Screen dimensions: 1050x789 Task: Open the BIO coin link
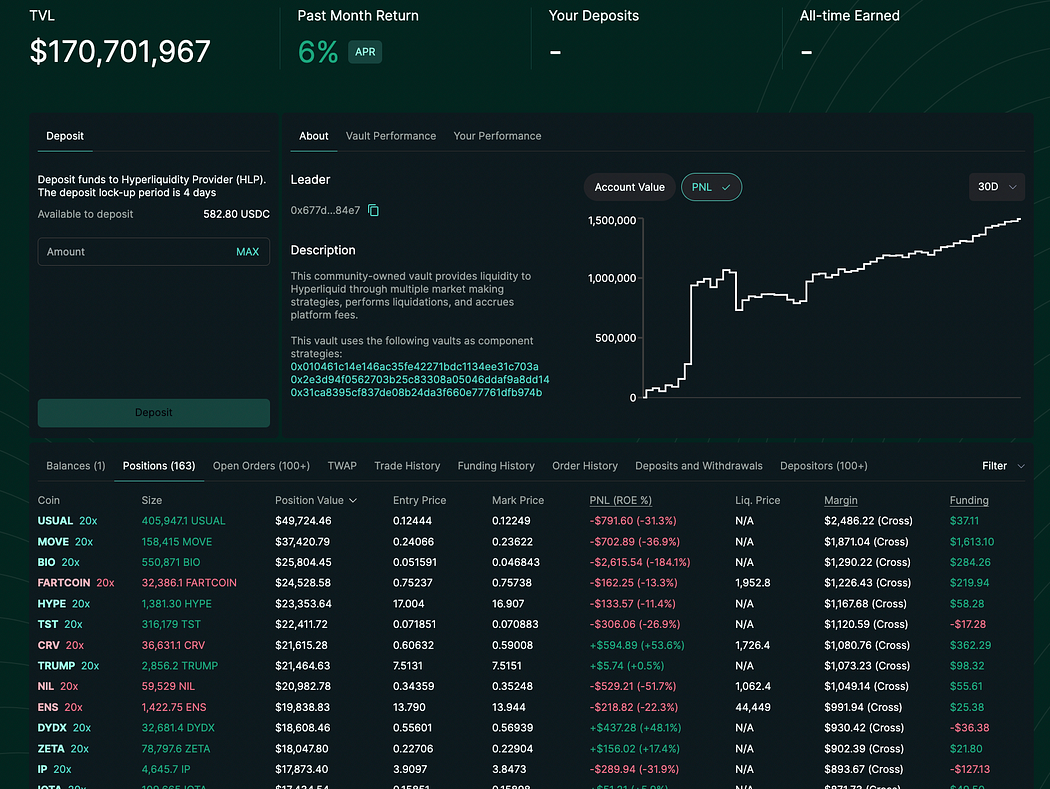(46, 562)
